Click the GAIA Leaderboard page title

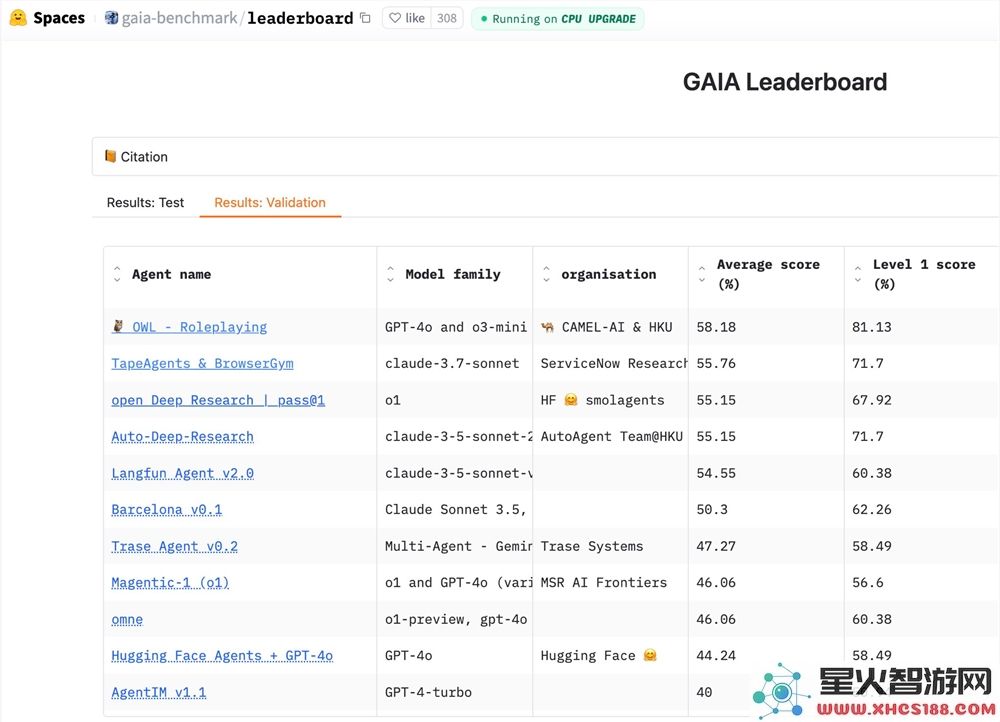point(784,82)
